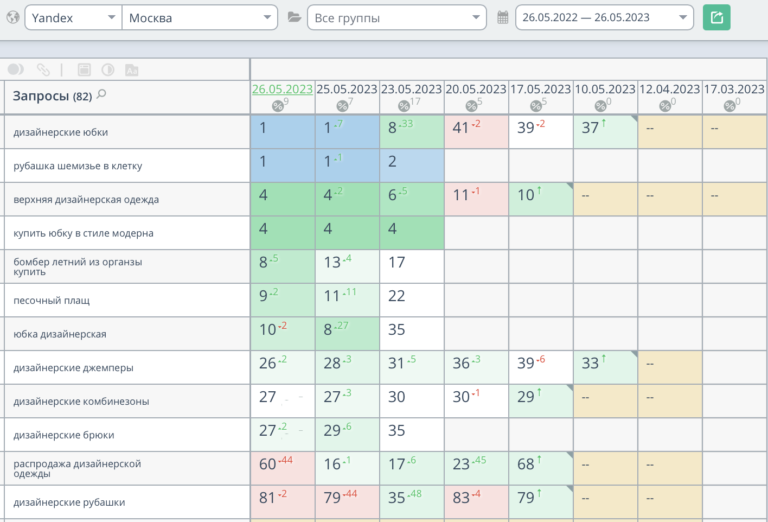
Task: Click the calendar icon beside the date range
Action: coord(503,18)
